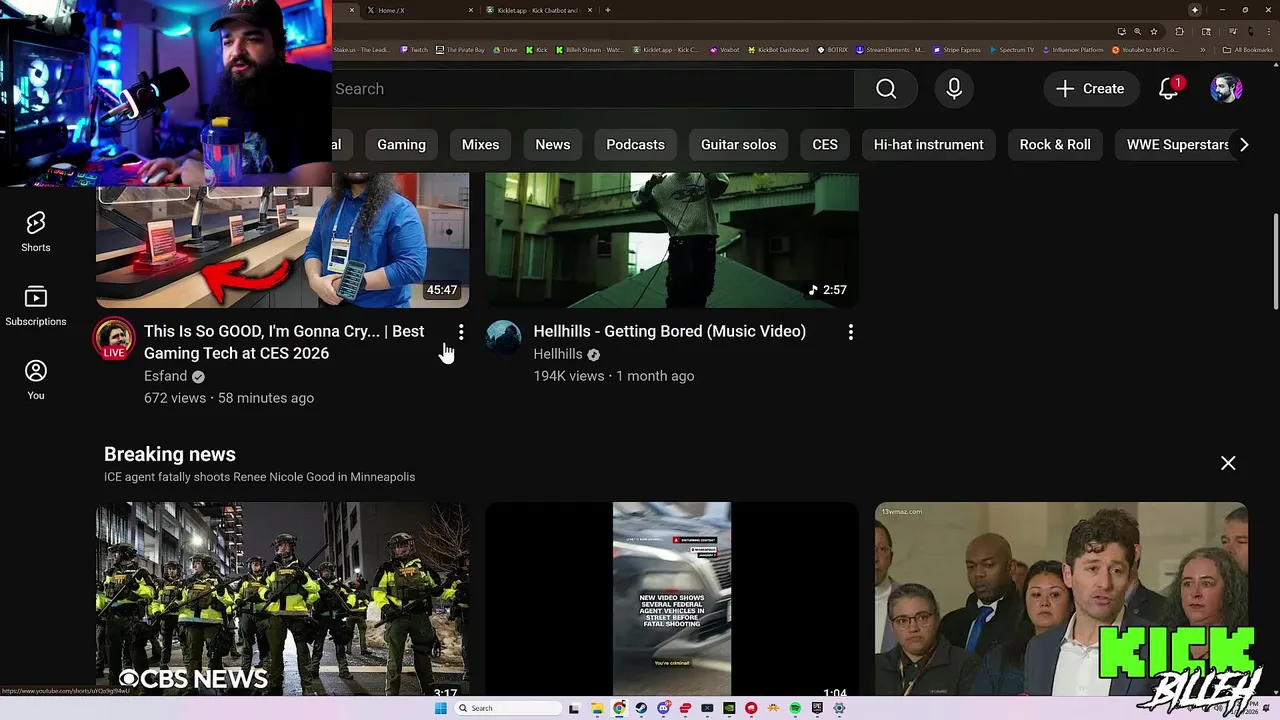This screenshot has height=720, width=1280.
Task: Open Steam from the taskbar
Action: 641,708
